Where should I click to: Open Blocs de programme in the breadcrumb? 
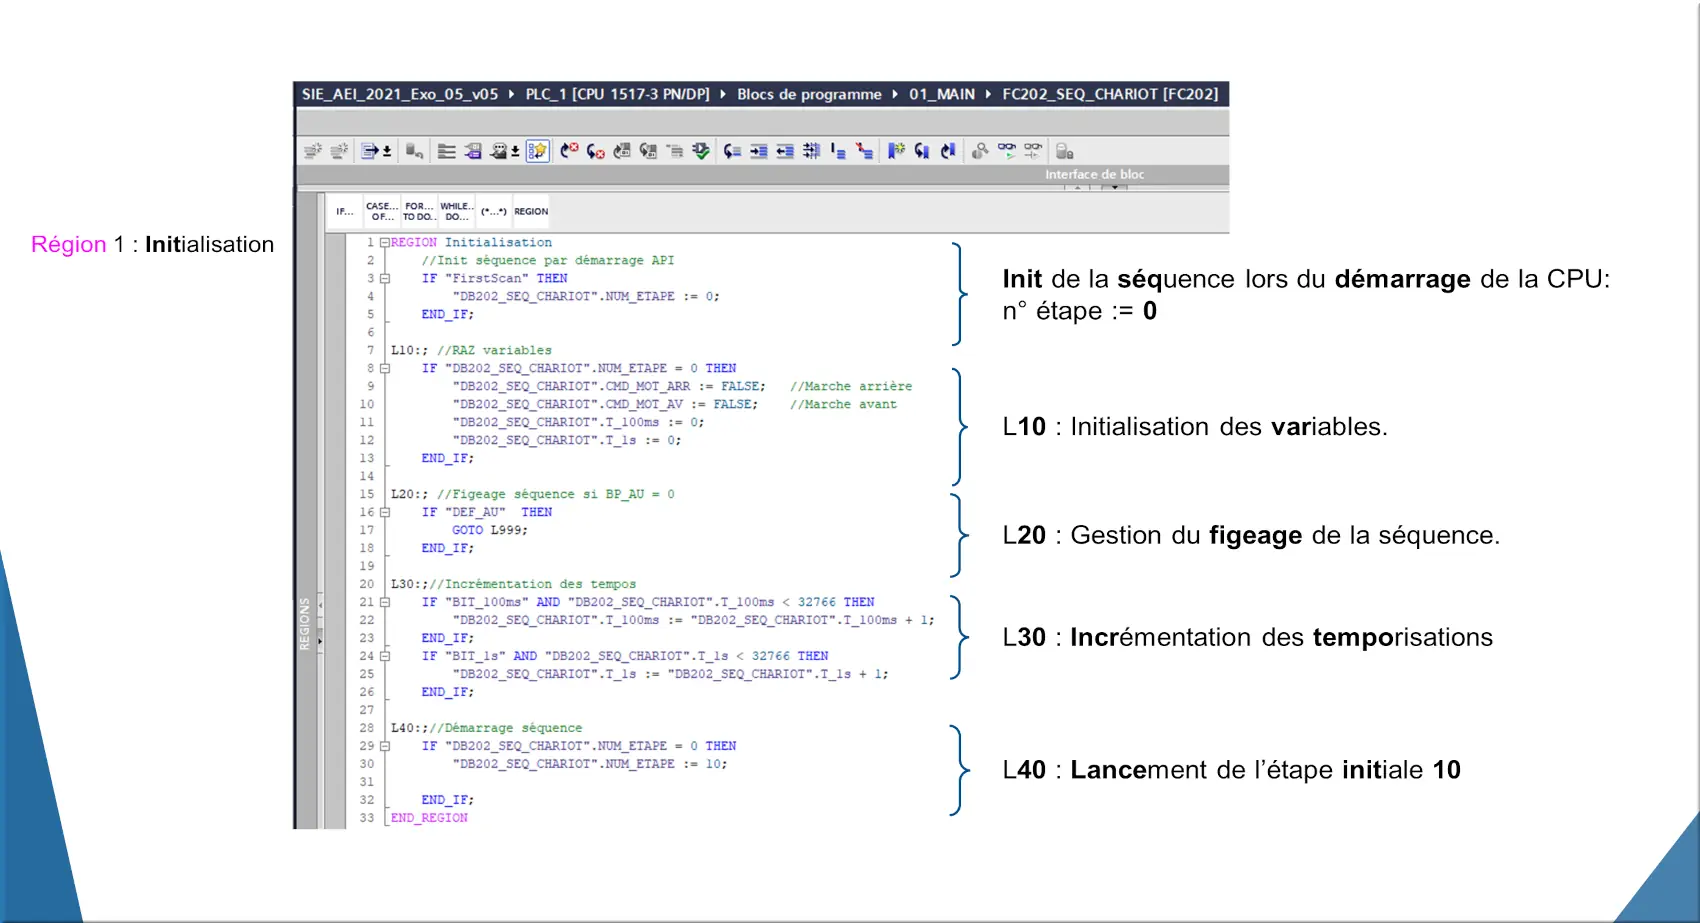click(x=809, y=94)
